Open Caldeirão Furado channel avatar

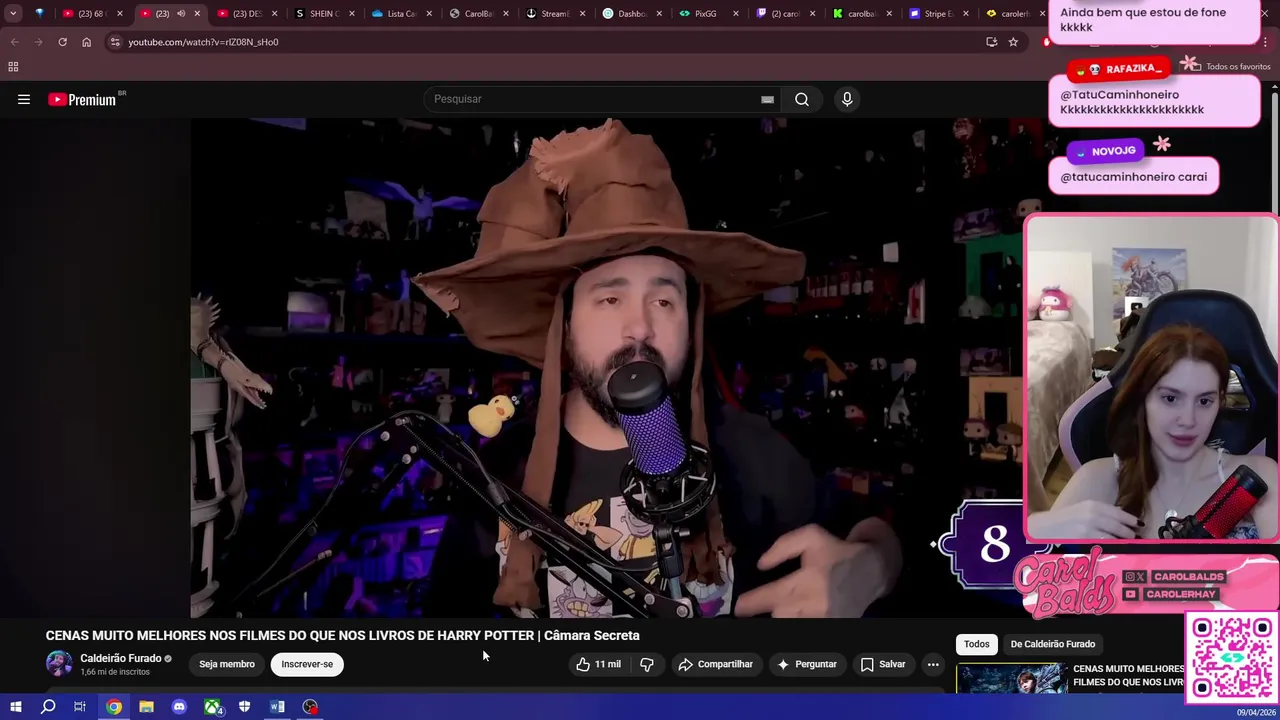[59, 664]
